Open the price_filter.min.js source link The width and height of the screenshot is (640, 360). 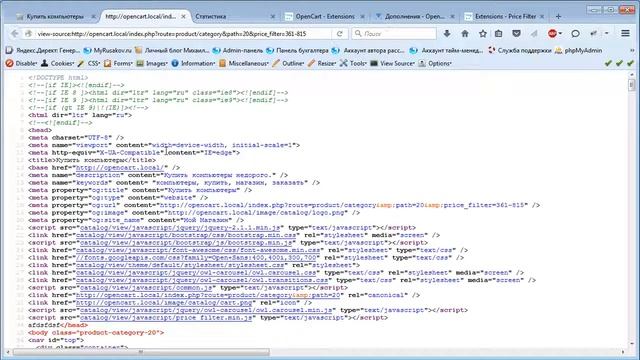coord(166,318)
